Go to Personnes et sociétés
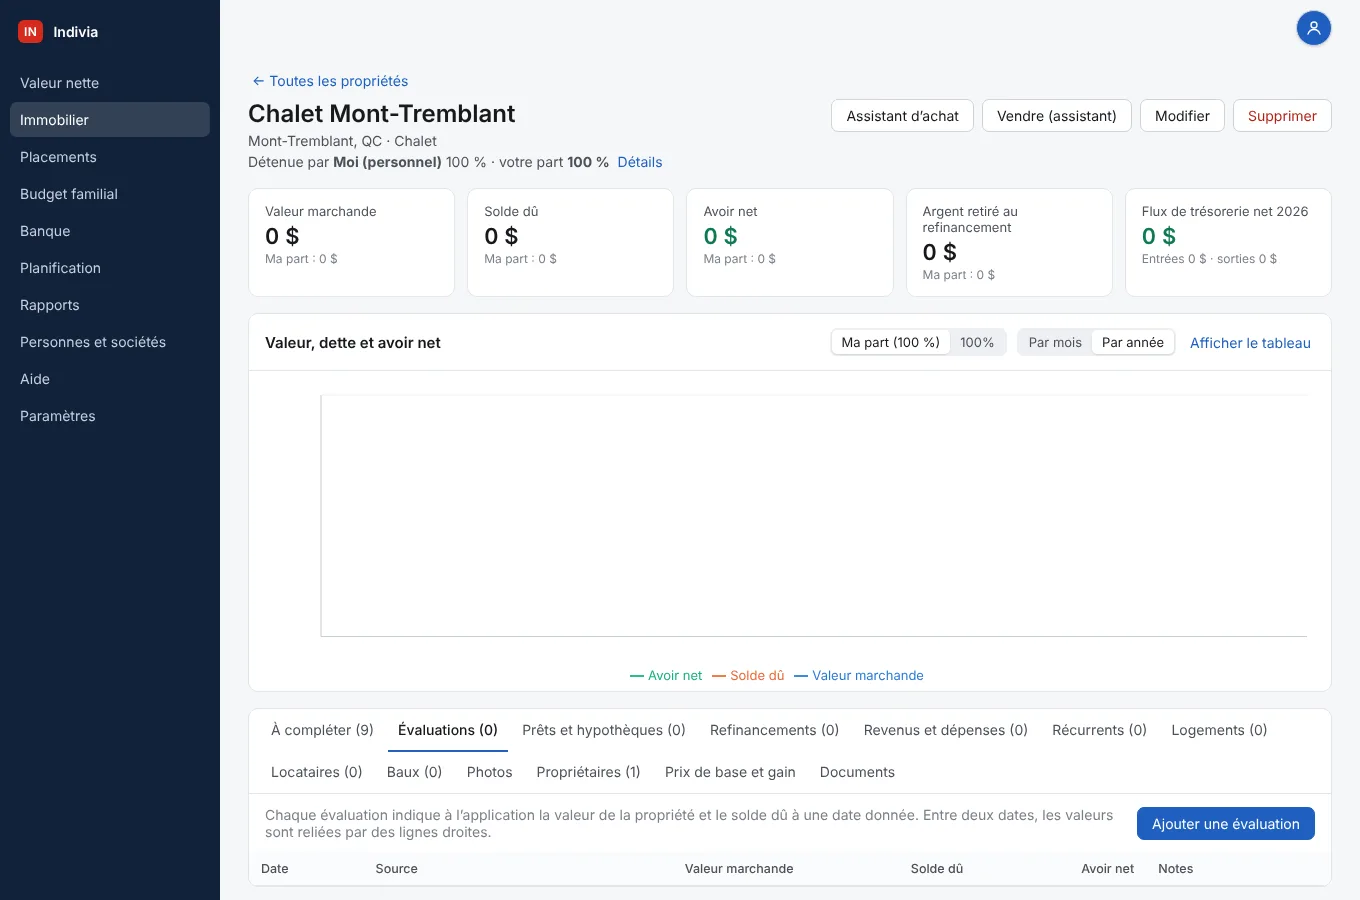This screenshot has height=900, width=1360. tap(110, 342)
